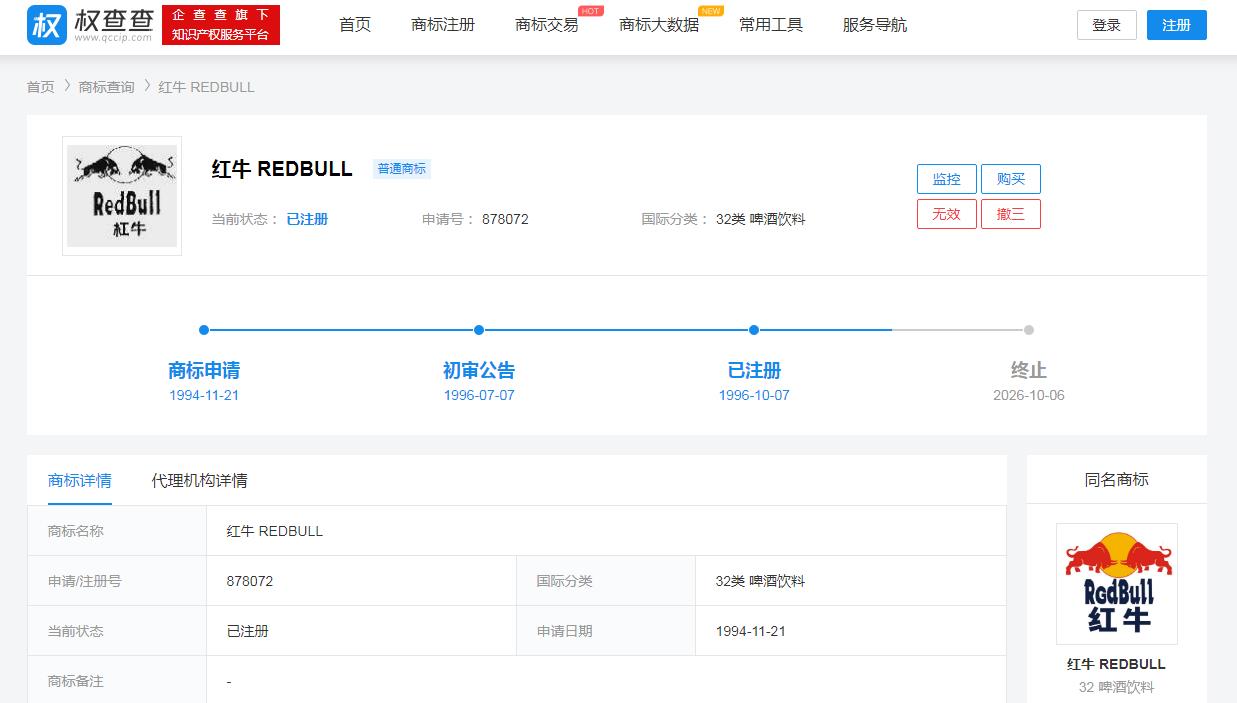Click the blue 注册 button
This screenshot has width=1237, height=703.
(1177, 25)
